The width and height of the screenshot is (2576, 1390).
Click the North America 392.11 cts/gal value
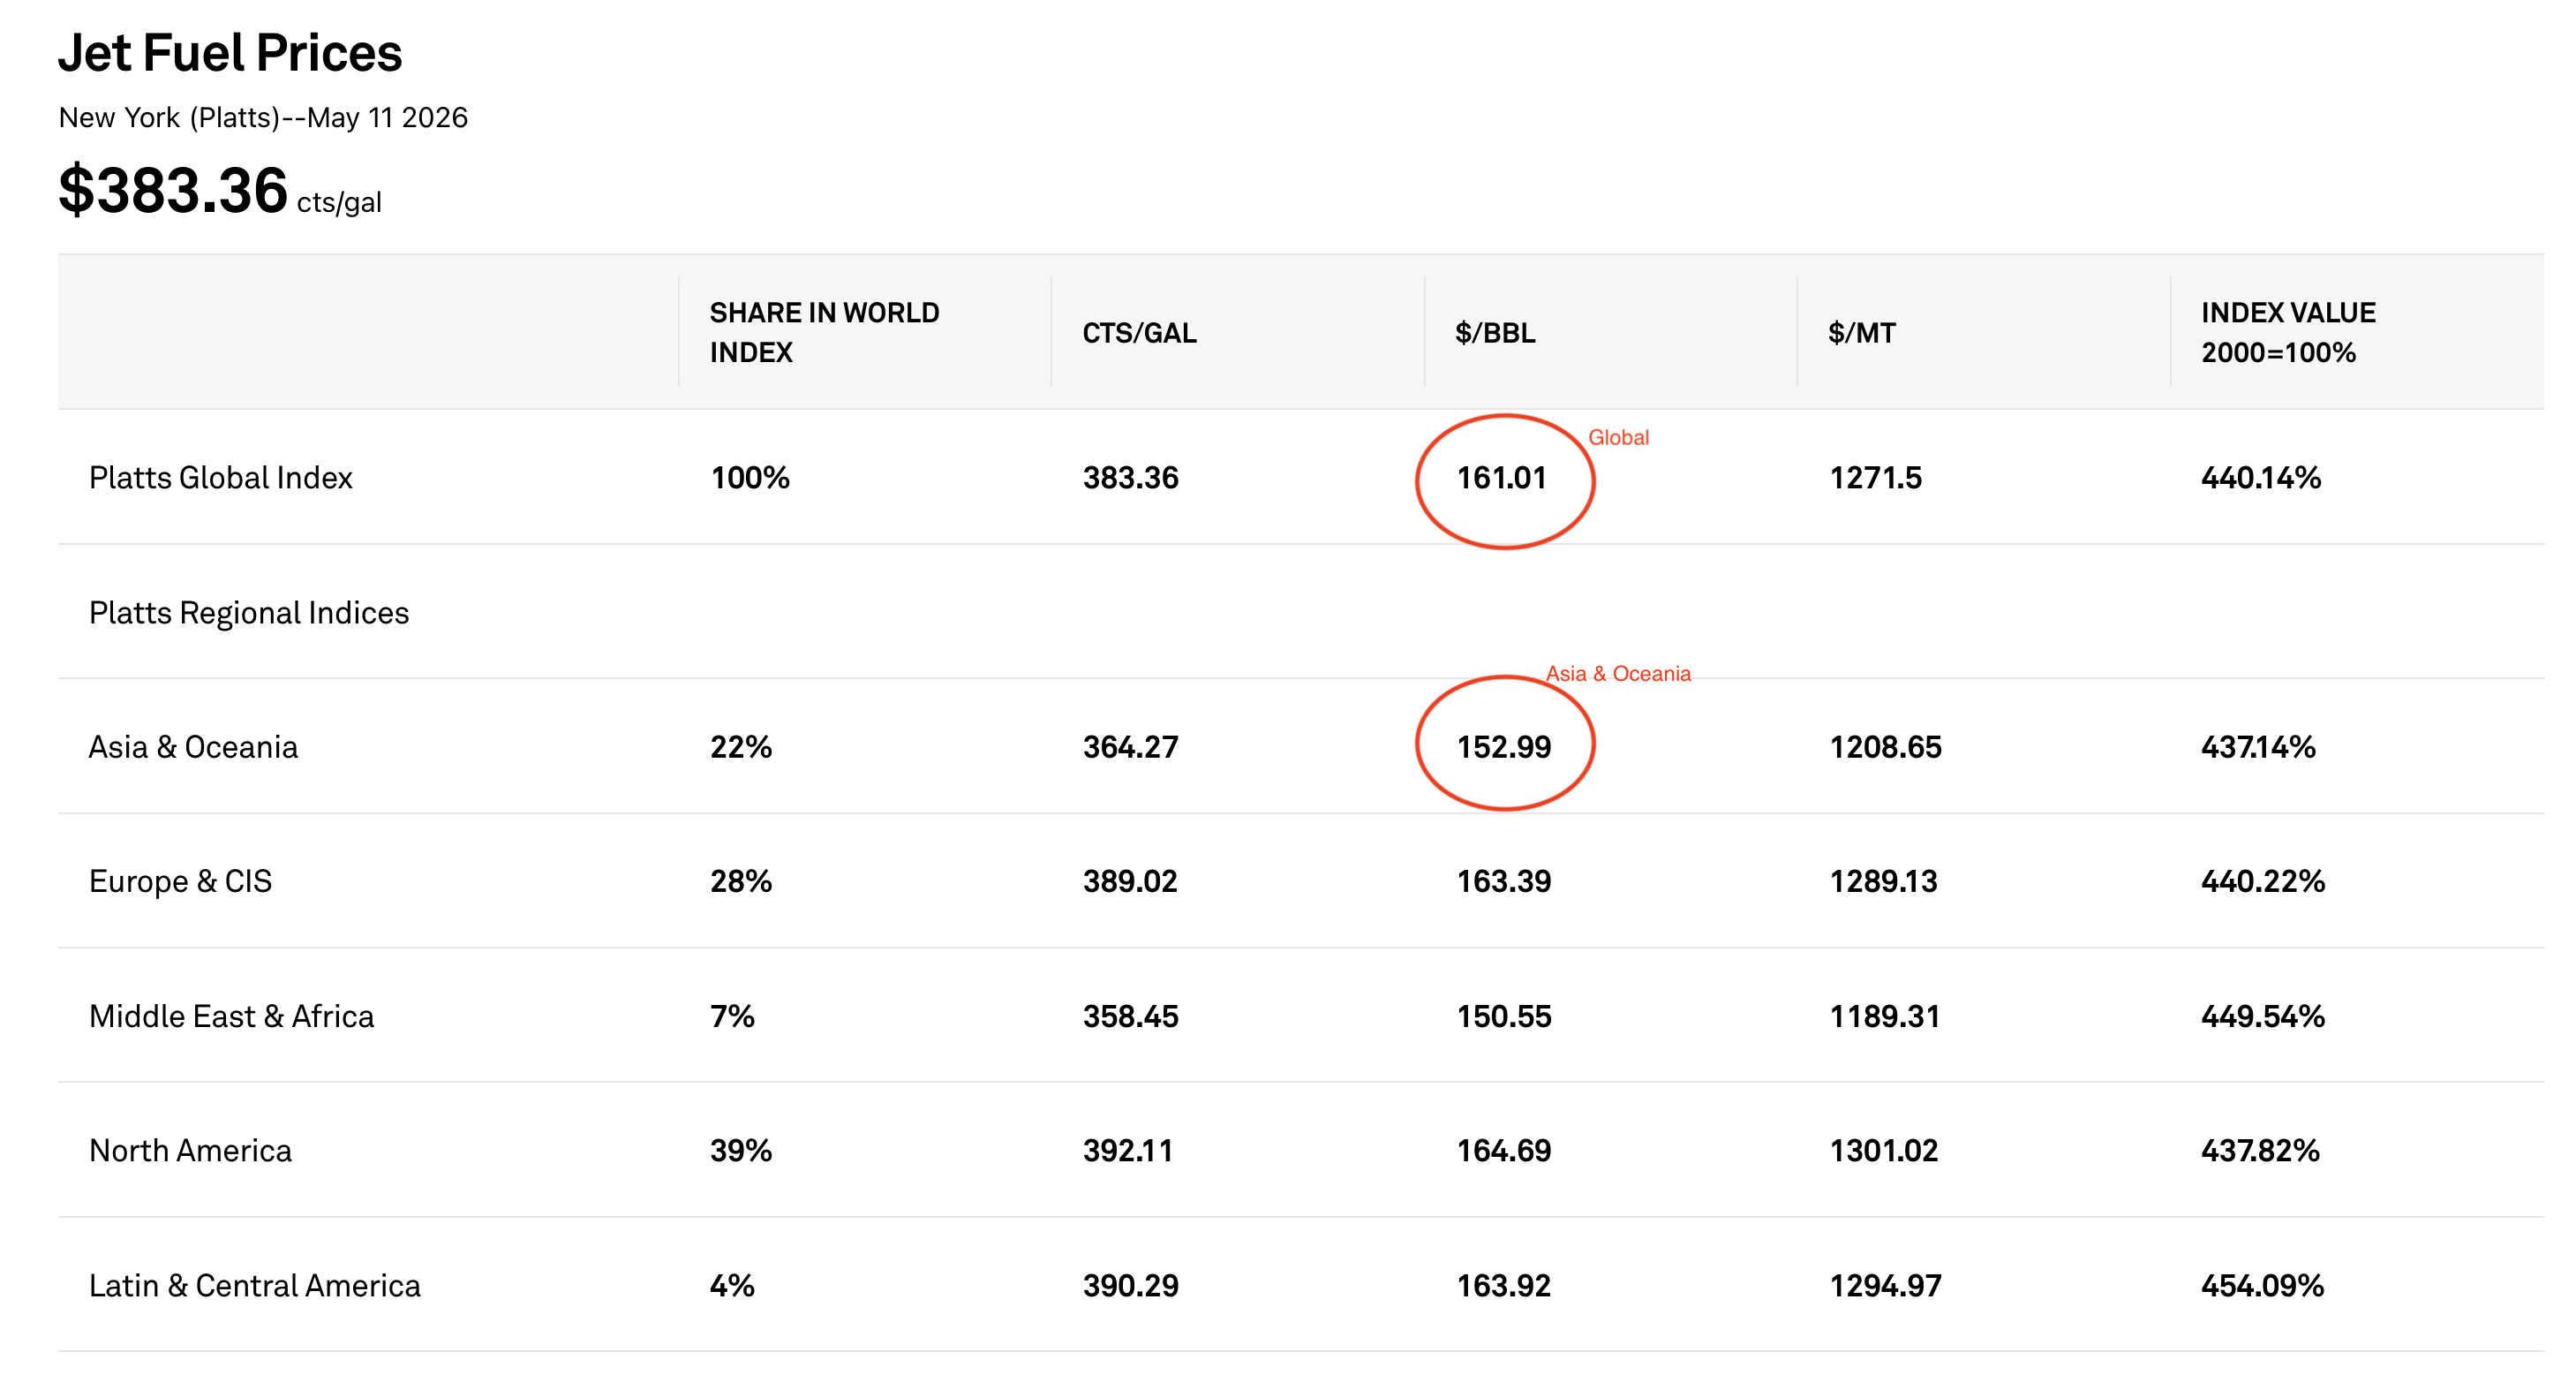[1128, 1150]
